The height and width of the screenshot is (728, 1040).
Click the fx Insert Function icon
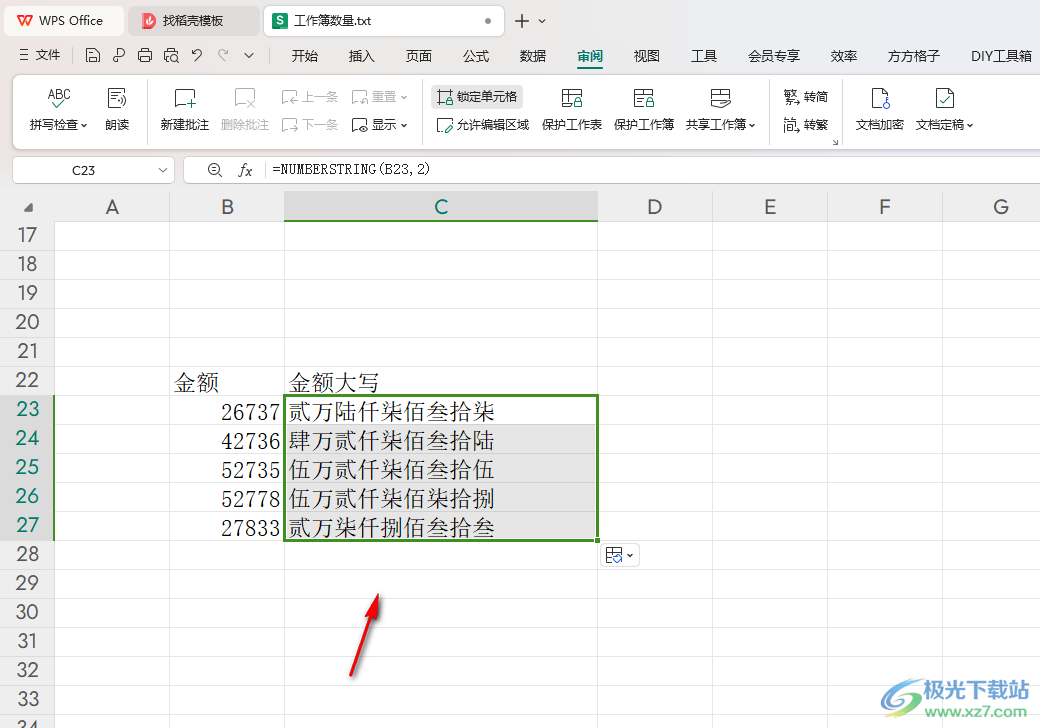point(245,170)
